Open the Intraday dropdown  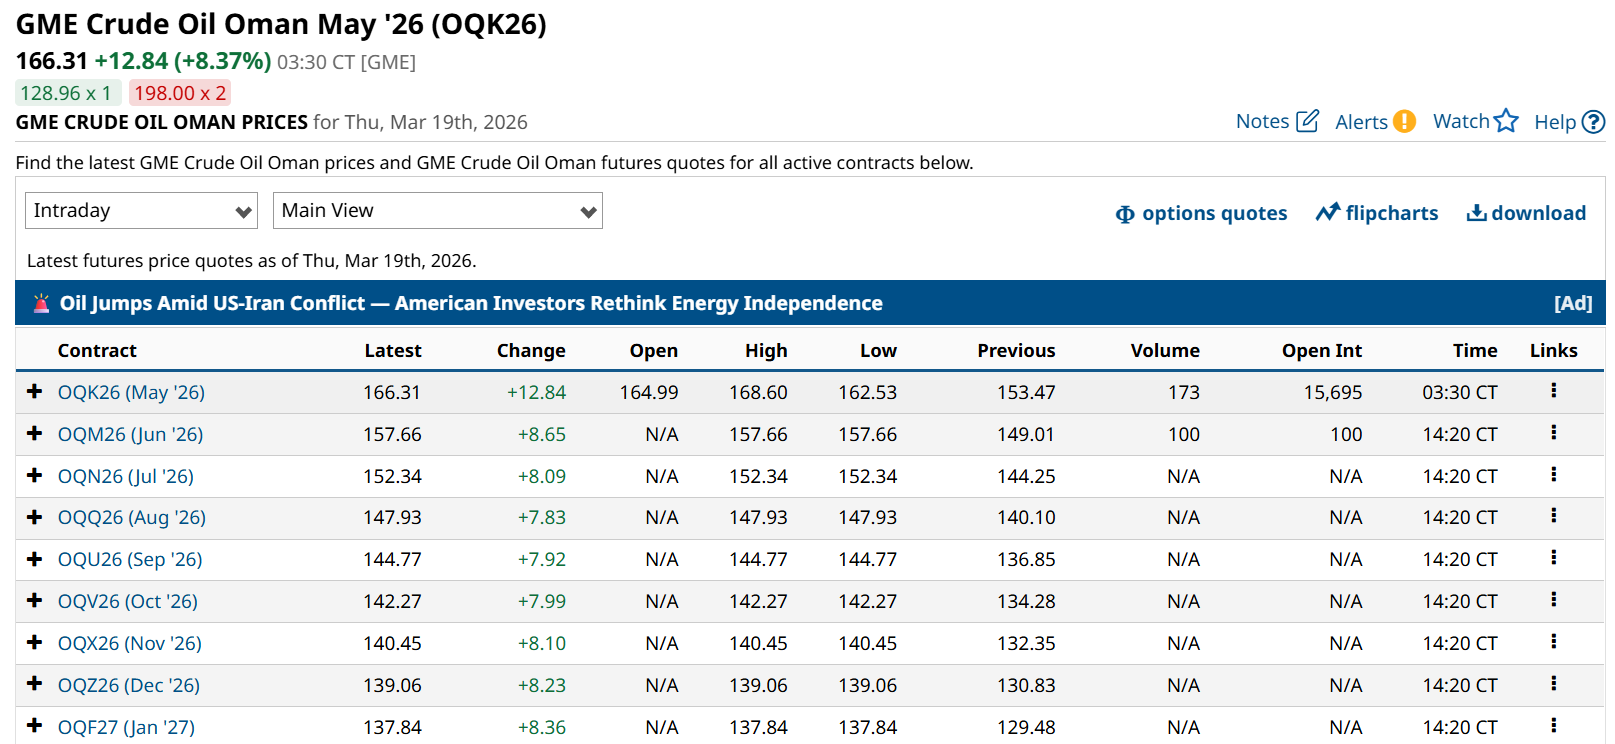[x=141, y=211]
